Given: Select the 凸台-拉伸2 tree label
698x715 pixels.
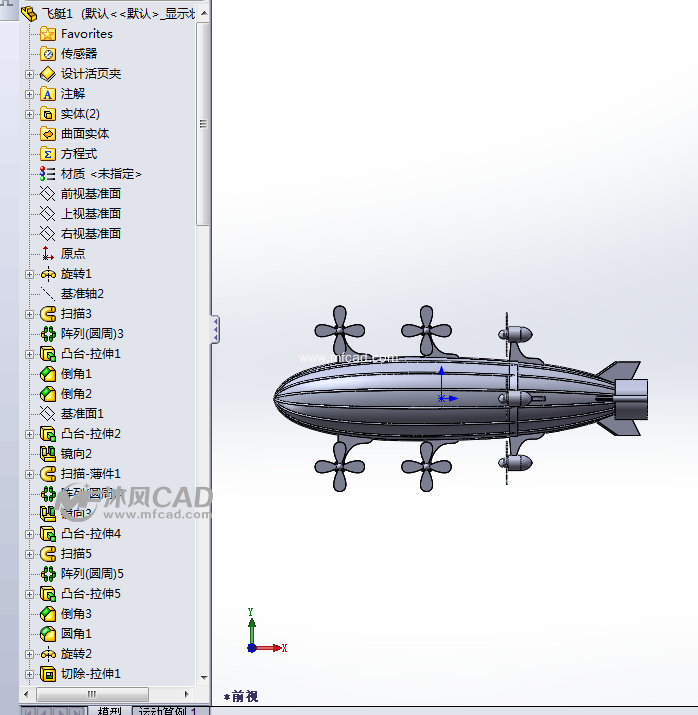Looking at the screenshot, I should click(x=91, y=434).
